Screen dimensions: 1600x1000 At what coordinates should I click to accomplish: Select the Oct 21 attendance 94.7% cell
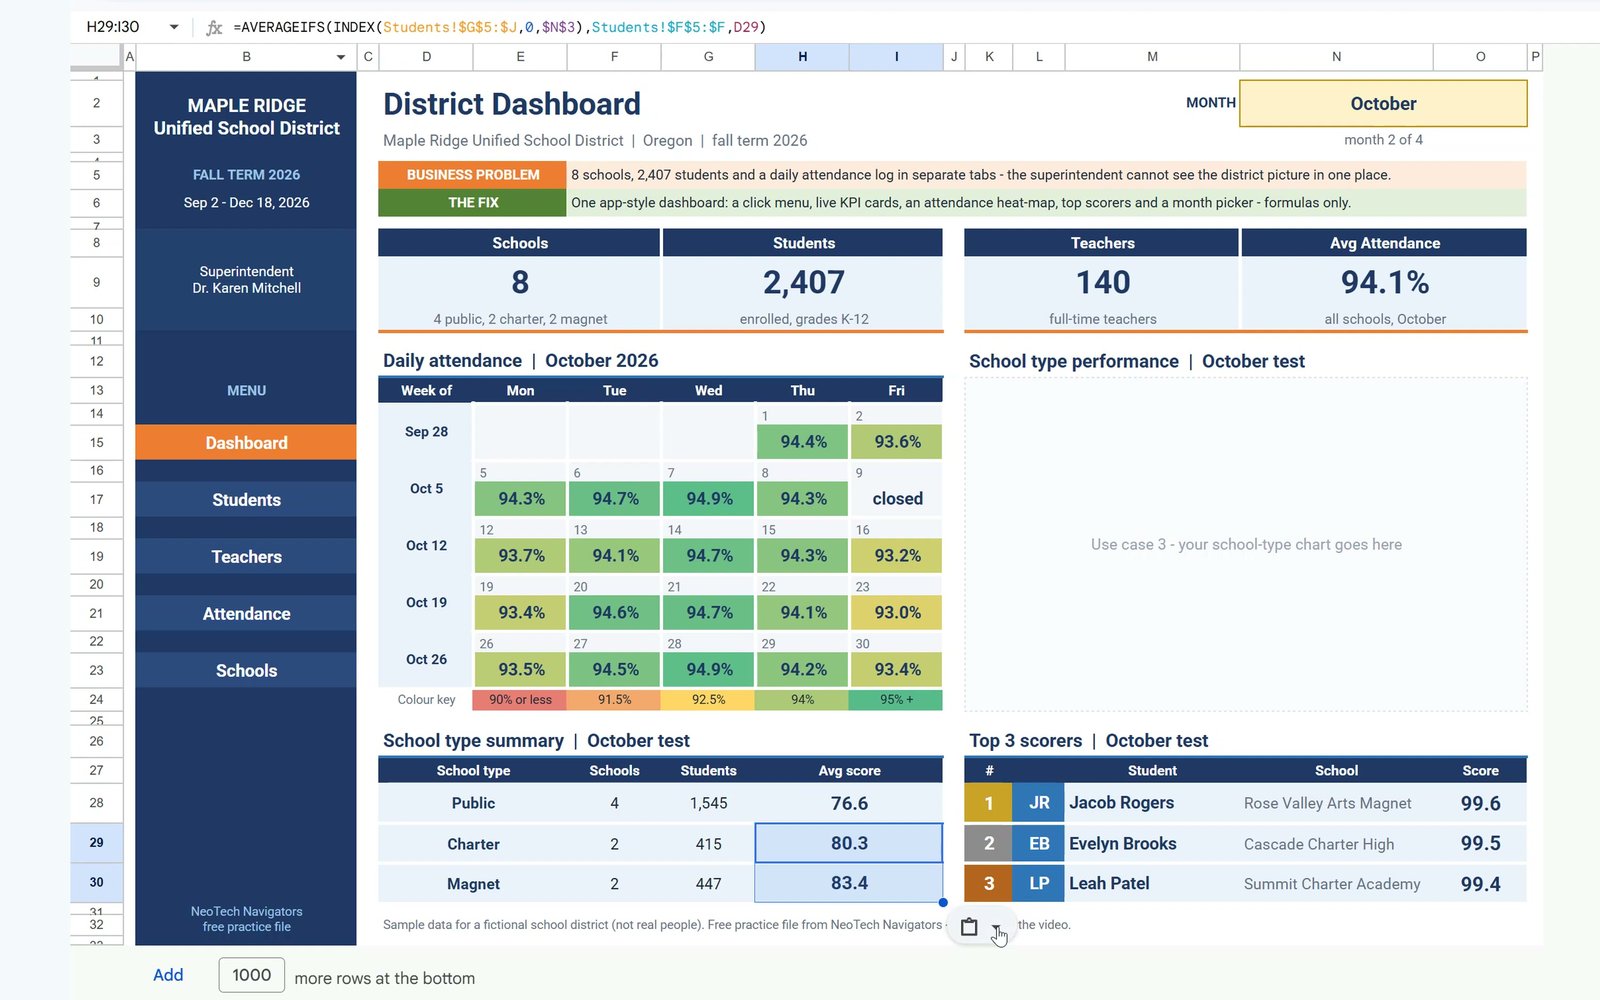[x=709, y=613]
